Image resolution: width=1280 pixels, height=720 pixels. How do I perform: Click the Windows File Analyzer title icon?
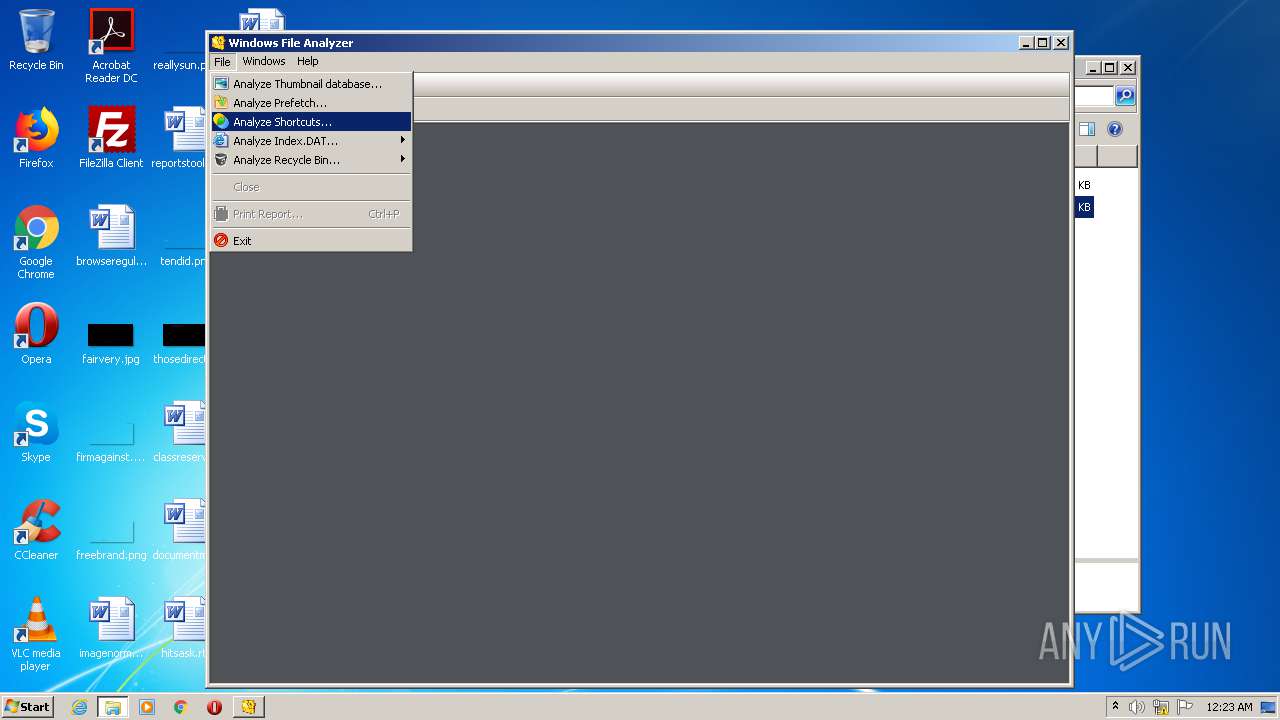(x=218, y=43)
